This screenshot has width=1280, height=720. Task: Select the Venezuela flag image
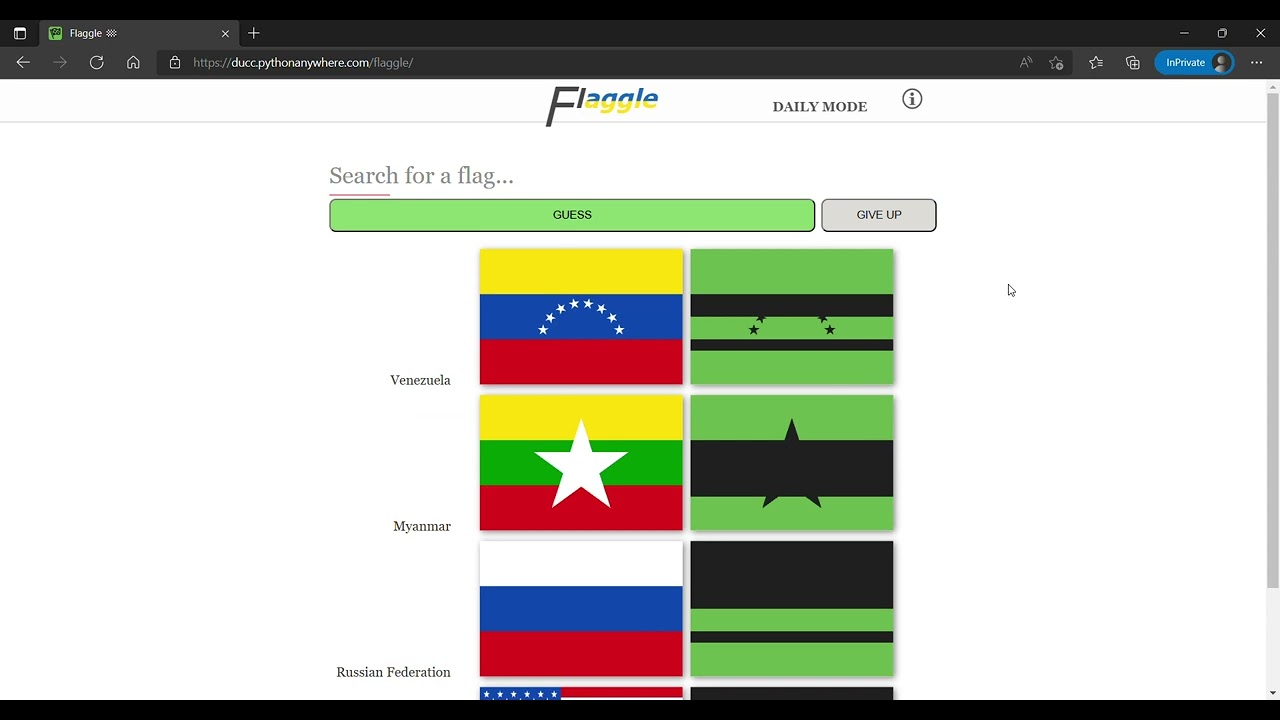581,317
